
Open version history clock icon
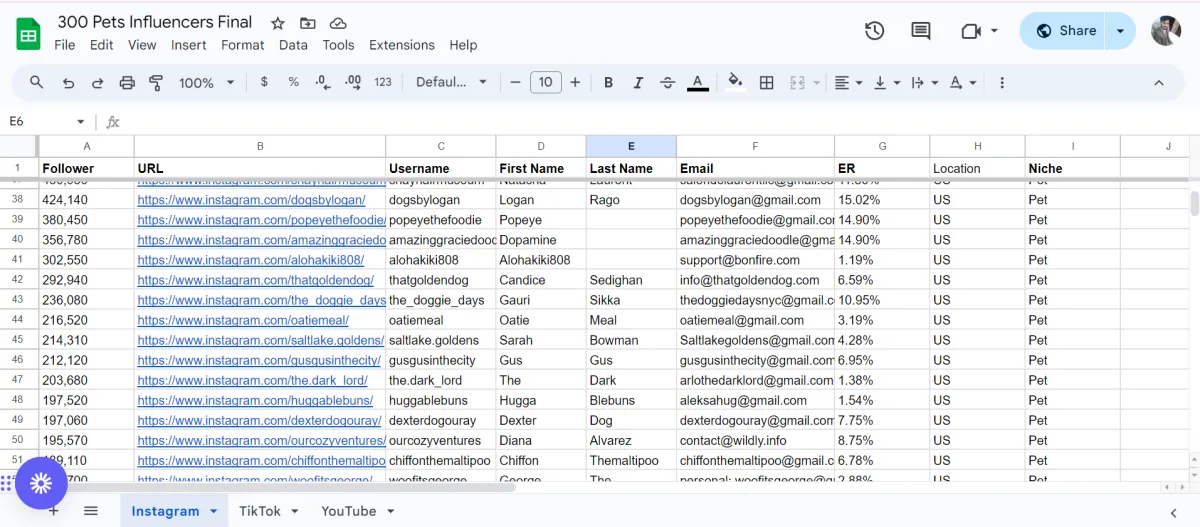(874, 31)
